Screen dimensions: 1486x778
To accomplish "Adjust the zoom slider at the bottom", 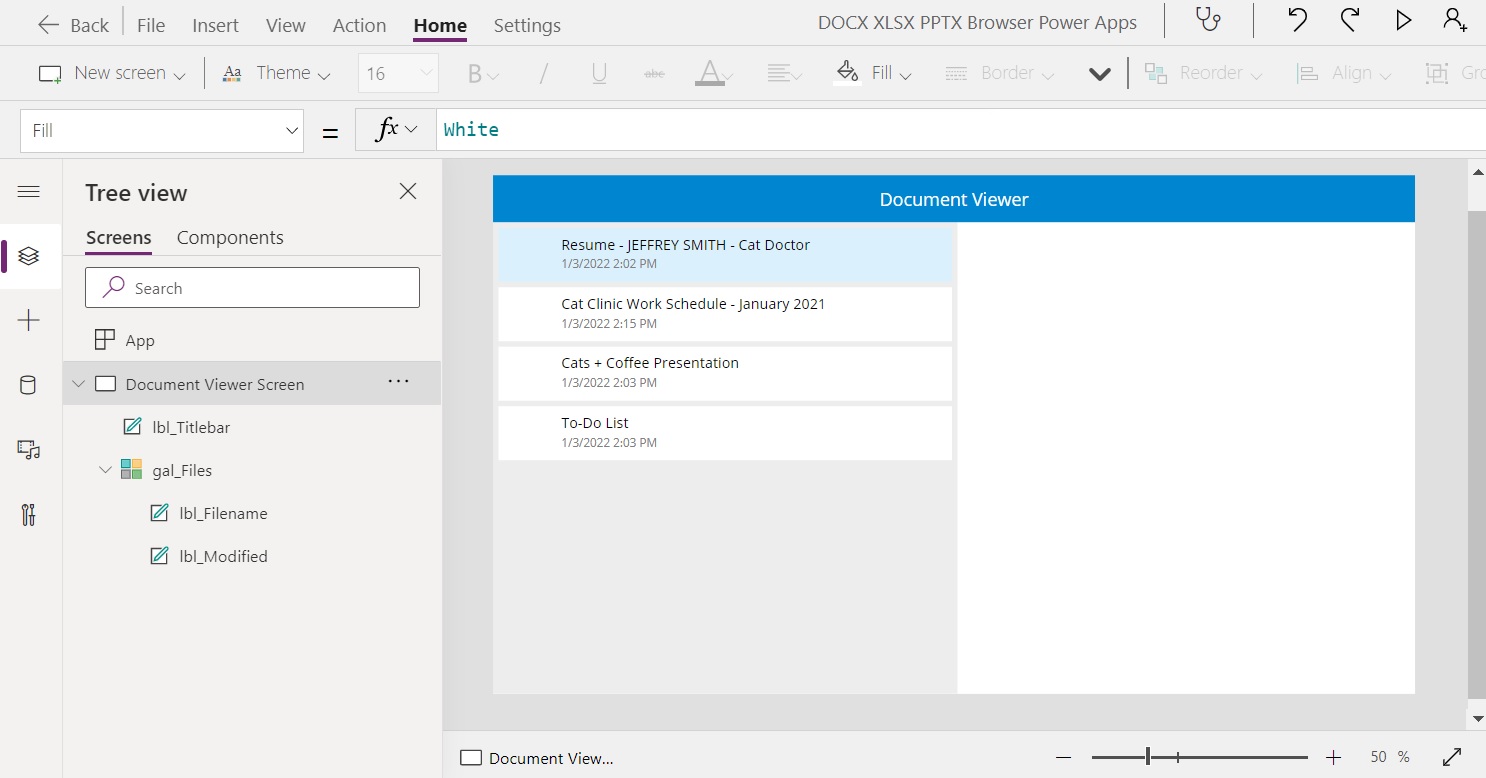I will point(1148,757).
